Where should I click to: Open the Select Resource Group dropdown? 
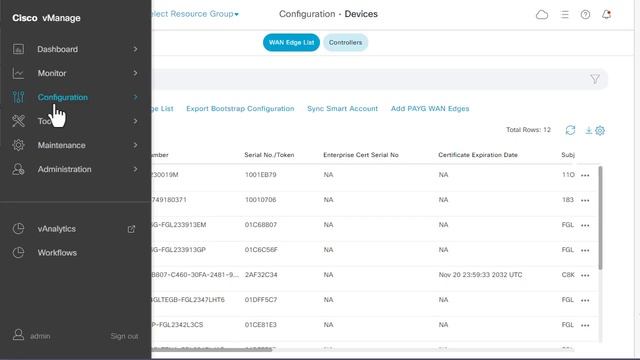pos(195,14)
